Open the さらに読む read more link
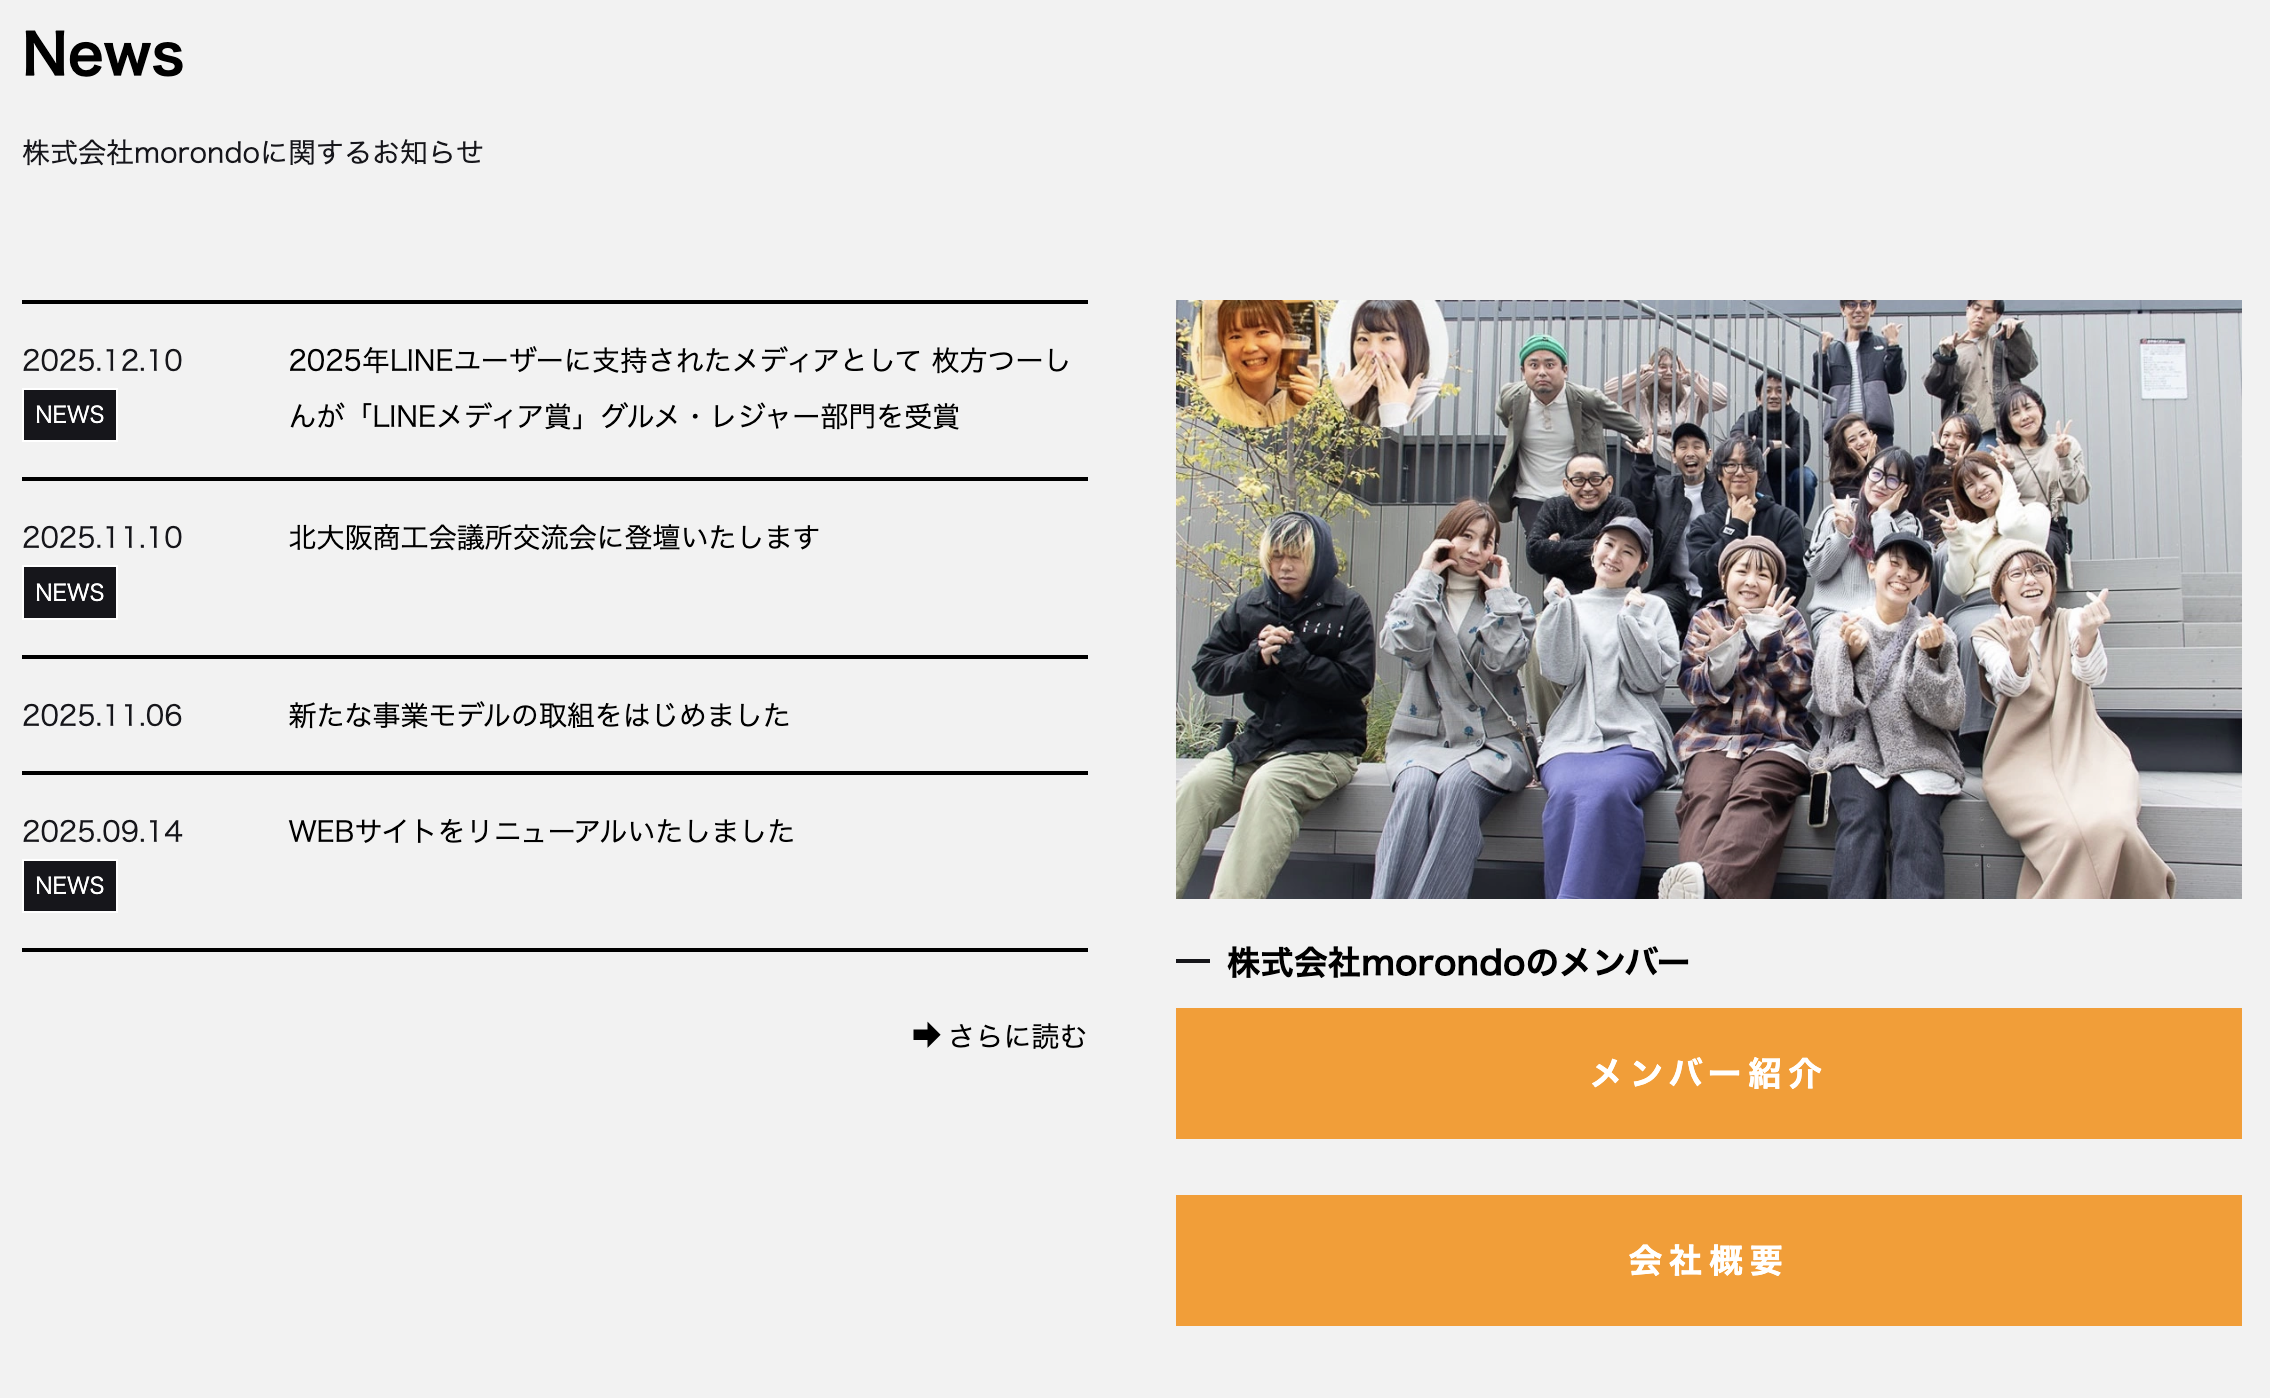This screenshot has width=2270, height=1398. pyautogui.click(x=1000, y=1035)
